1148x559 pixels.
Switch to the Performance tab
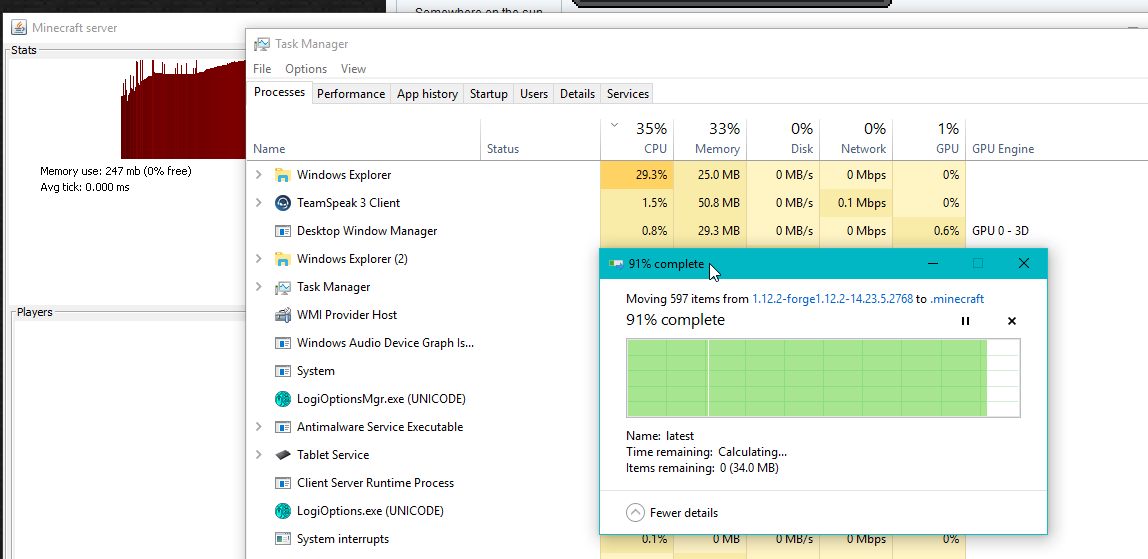point(351,94)
